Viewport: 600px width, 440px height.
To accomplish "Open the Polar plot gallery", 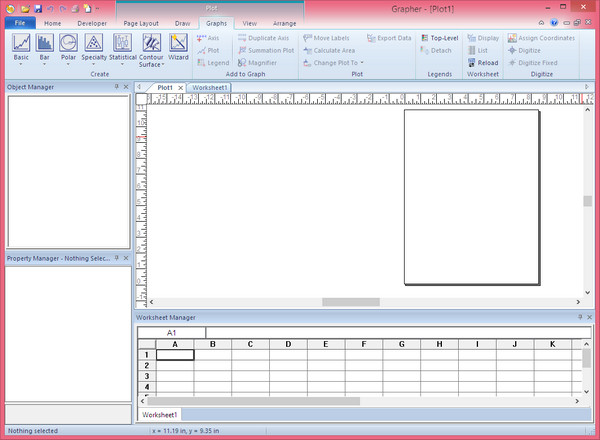I will (x=68, y=48).
